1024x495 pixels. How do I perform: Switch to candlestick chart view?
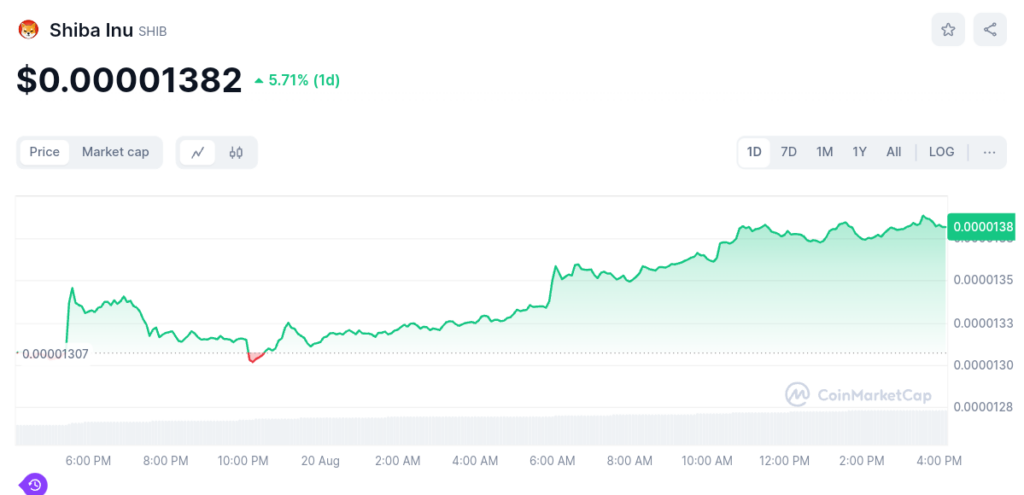[236, 153]
